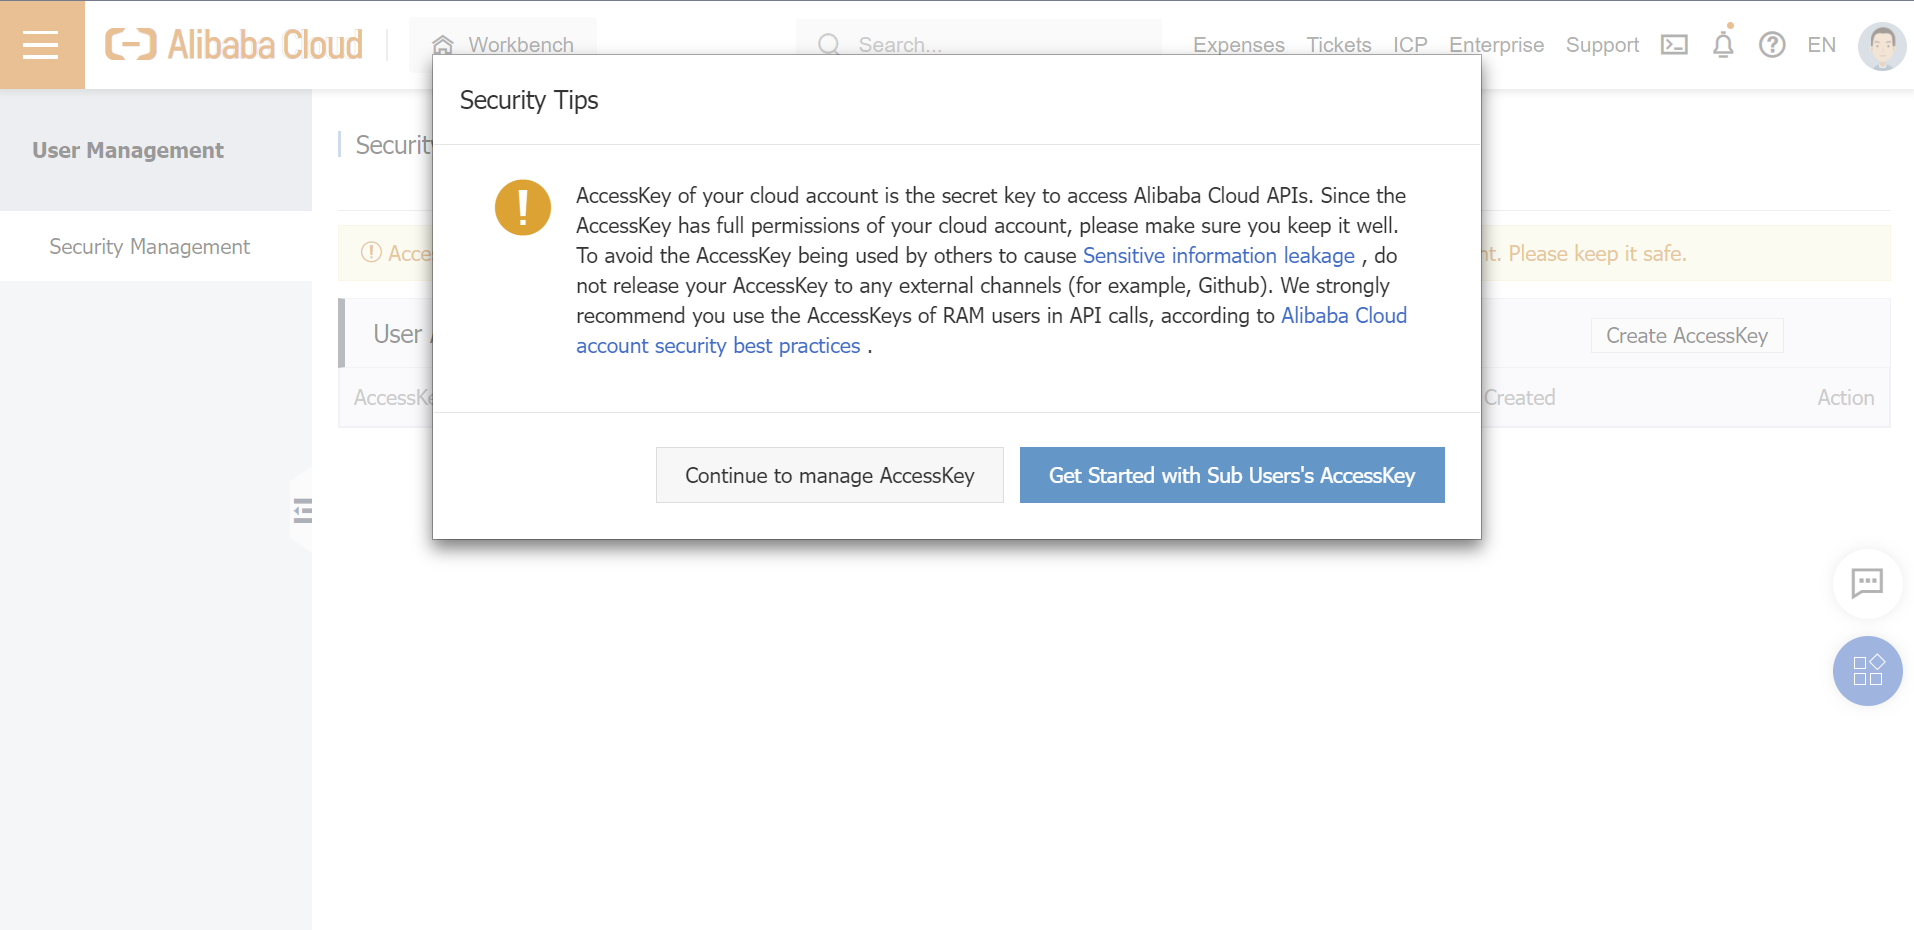
Task: Click the Alibaba Cloud logo
Action: tap(234, 45)
